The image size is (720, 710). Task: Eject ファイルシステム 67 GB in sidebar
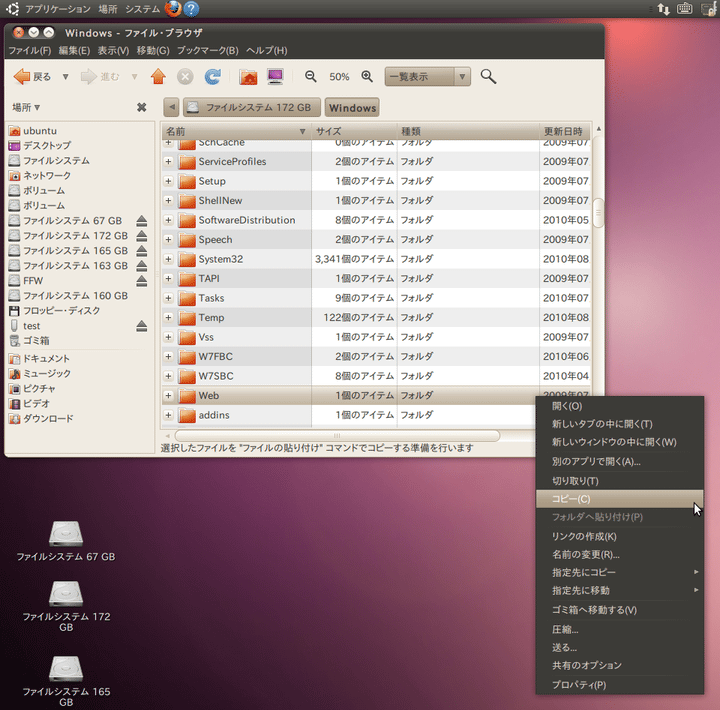(x=142, y=221)
